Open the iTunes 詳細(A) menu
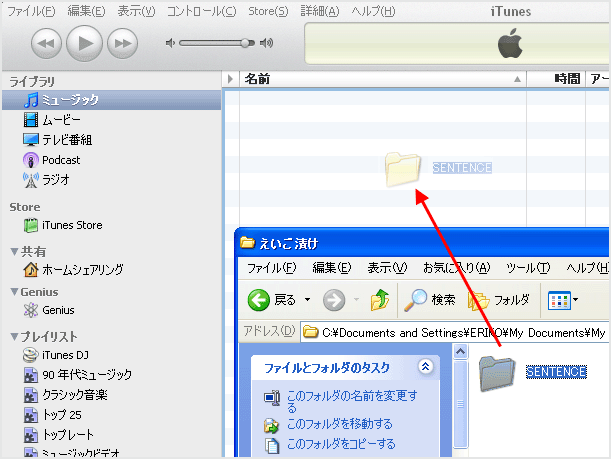The width and height of the screenshot is (611, 459). point(320,11)
